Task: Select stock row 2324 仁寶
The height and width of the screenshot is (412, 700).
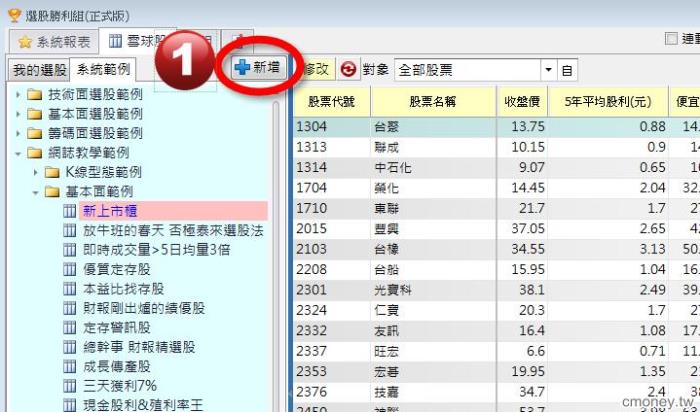Action: pyautogui.click(x=496, y=310)
